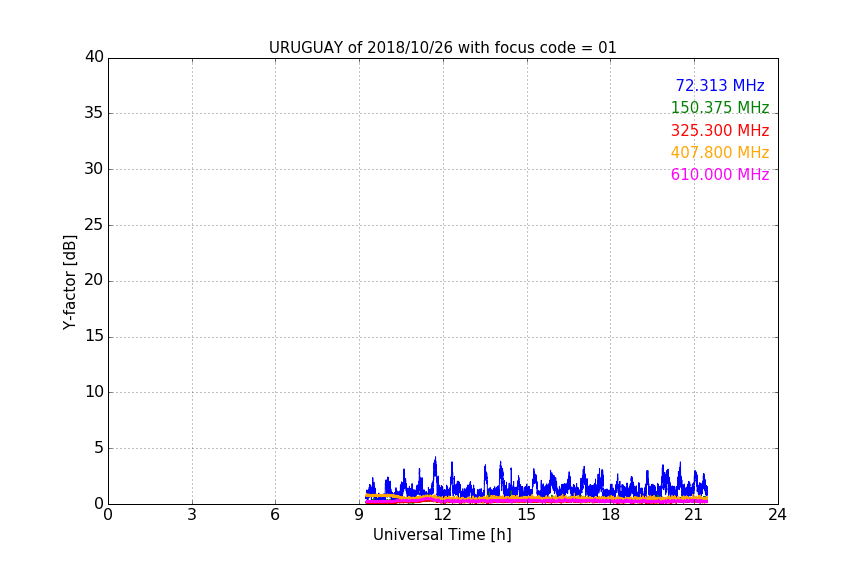Click the x-axis tick label 12
The image size is (864, 576).
pyautogui.click(x=443, y=515)
